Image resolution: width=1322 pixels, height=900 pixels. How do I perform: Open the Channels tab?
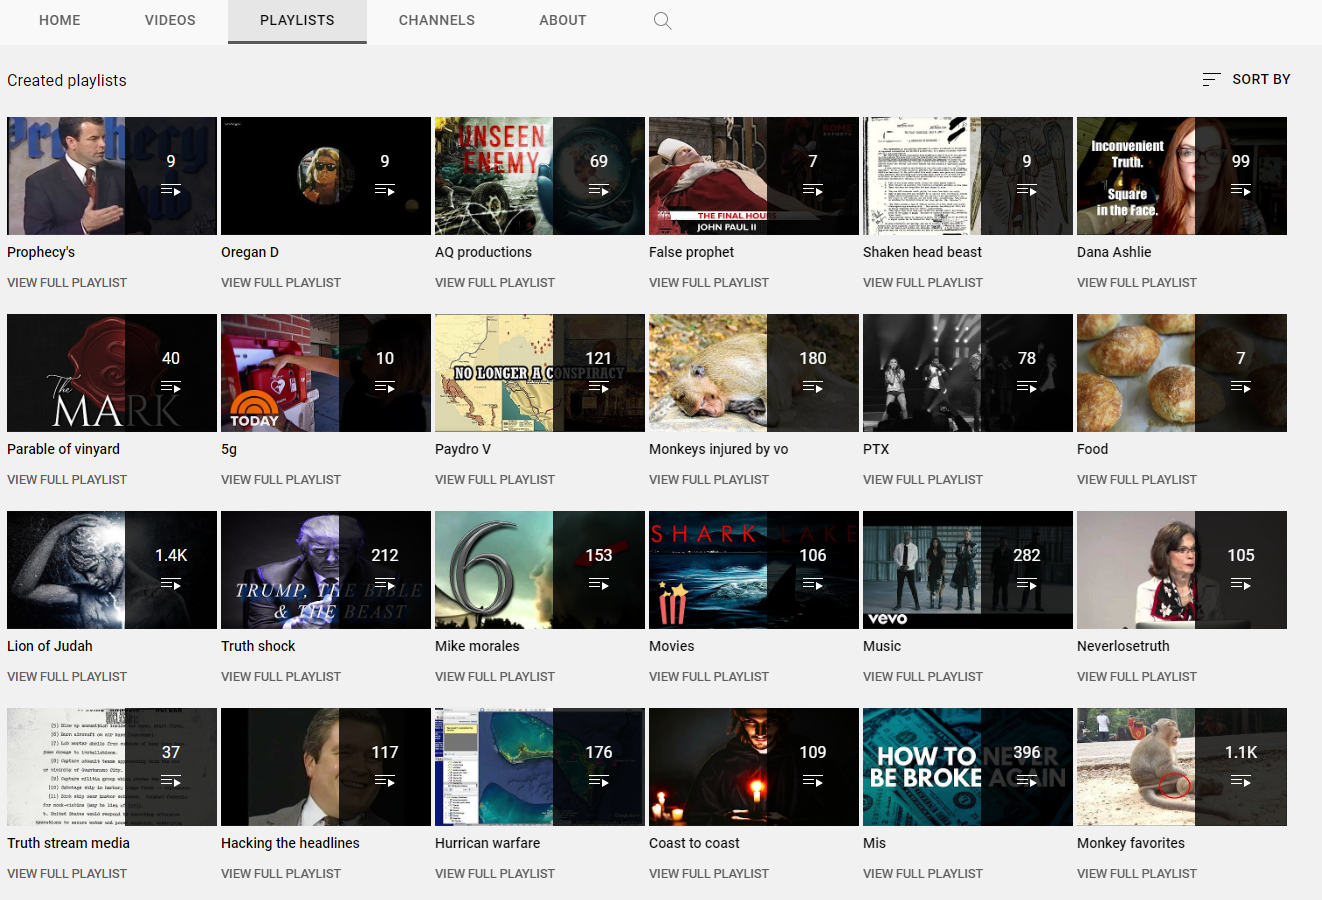tap(436, 20)
